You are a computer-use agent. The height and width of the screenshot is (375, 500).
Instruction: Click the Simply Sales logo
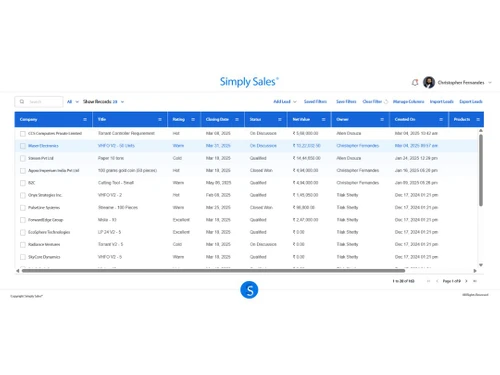tap(249, 82)
